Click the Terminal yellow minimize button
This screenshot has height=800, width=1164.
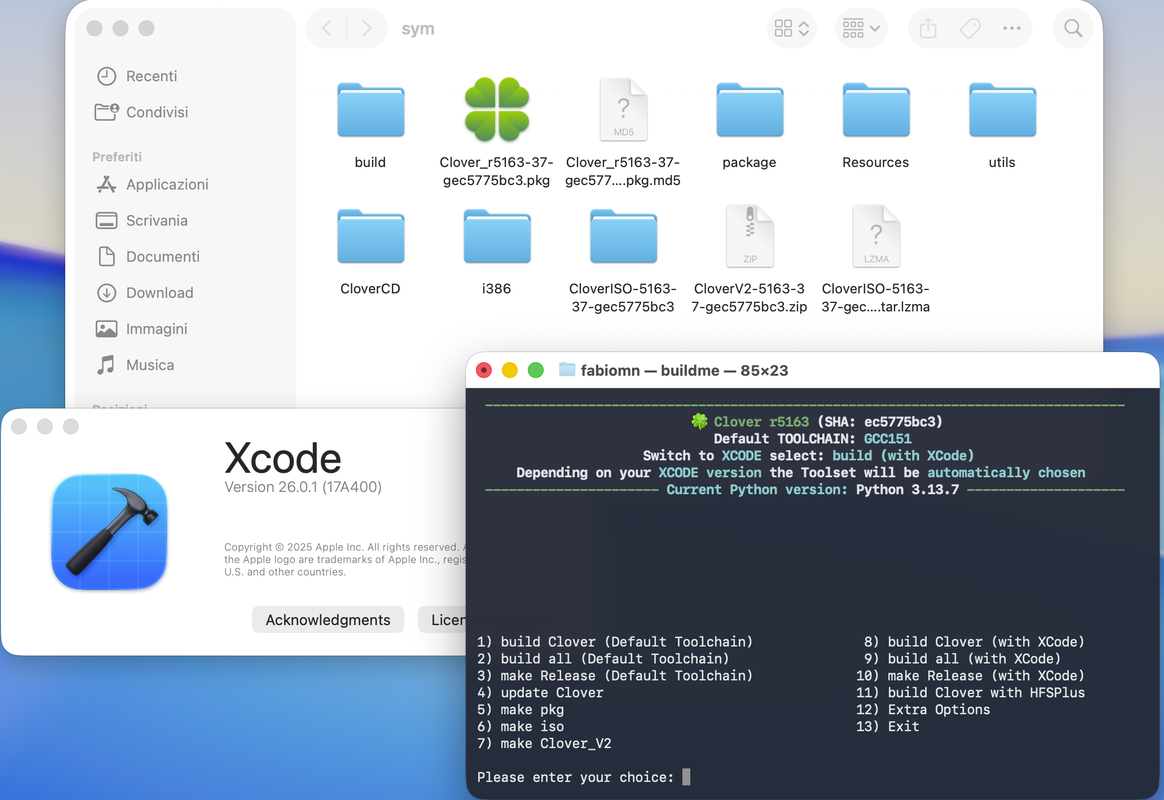coord(509,370)
